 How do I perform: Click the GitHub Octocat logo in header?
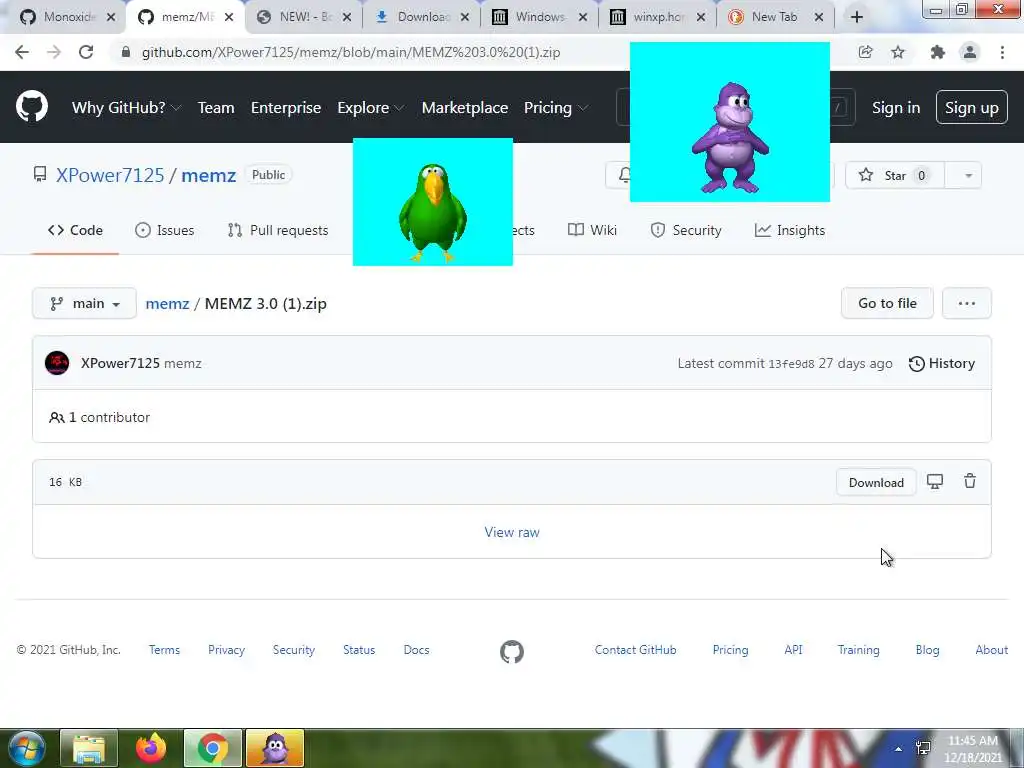[x=31, y=107]
